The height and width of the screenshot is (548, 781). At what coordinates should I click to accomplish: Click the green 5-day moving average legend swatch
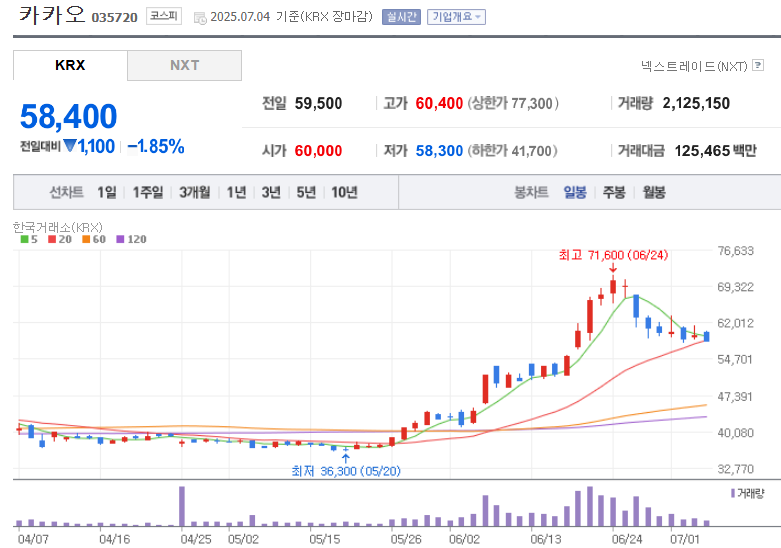click(24, 240)
